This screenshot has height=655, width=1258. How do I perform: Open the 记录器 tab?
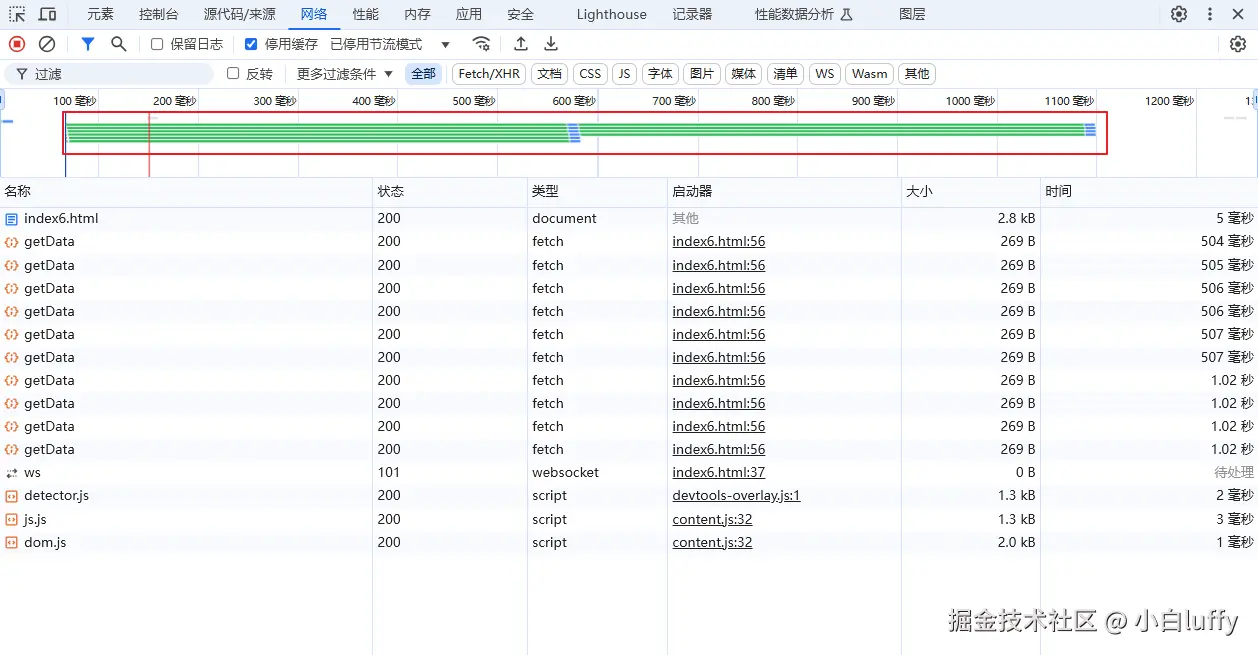pyautogui.click(x=692, y=14)
